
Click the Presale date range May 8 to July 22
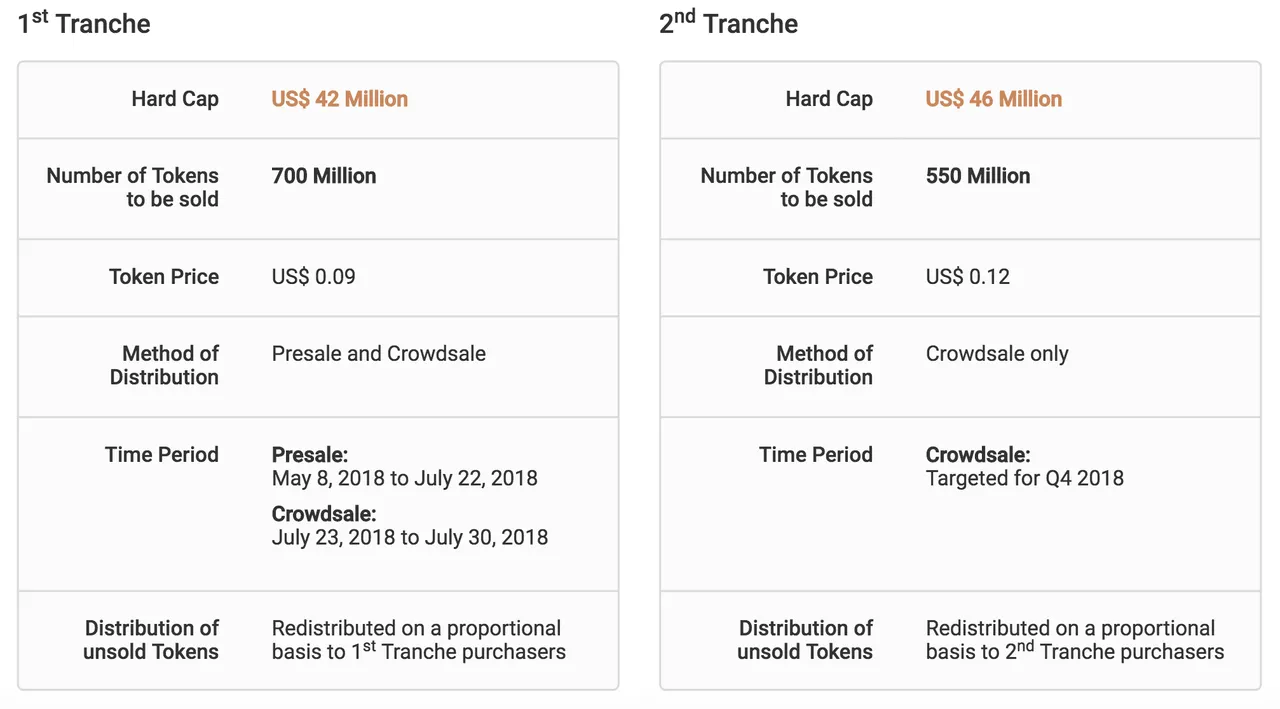pyautogui.click(x=405, y=479)
